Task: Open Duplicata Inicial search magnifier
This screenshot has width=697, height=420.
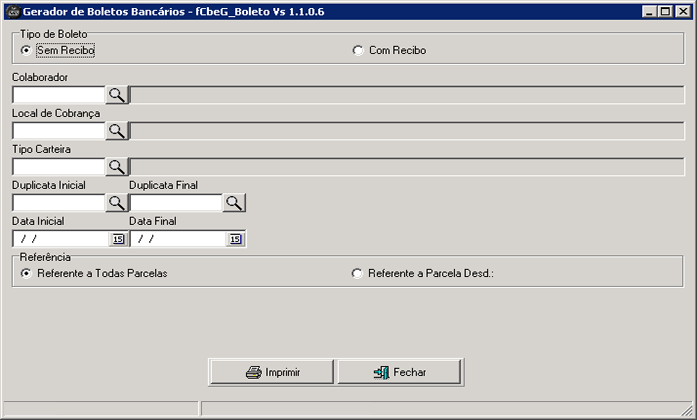Action: tap(117, 203)
